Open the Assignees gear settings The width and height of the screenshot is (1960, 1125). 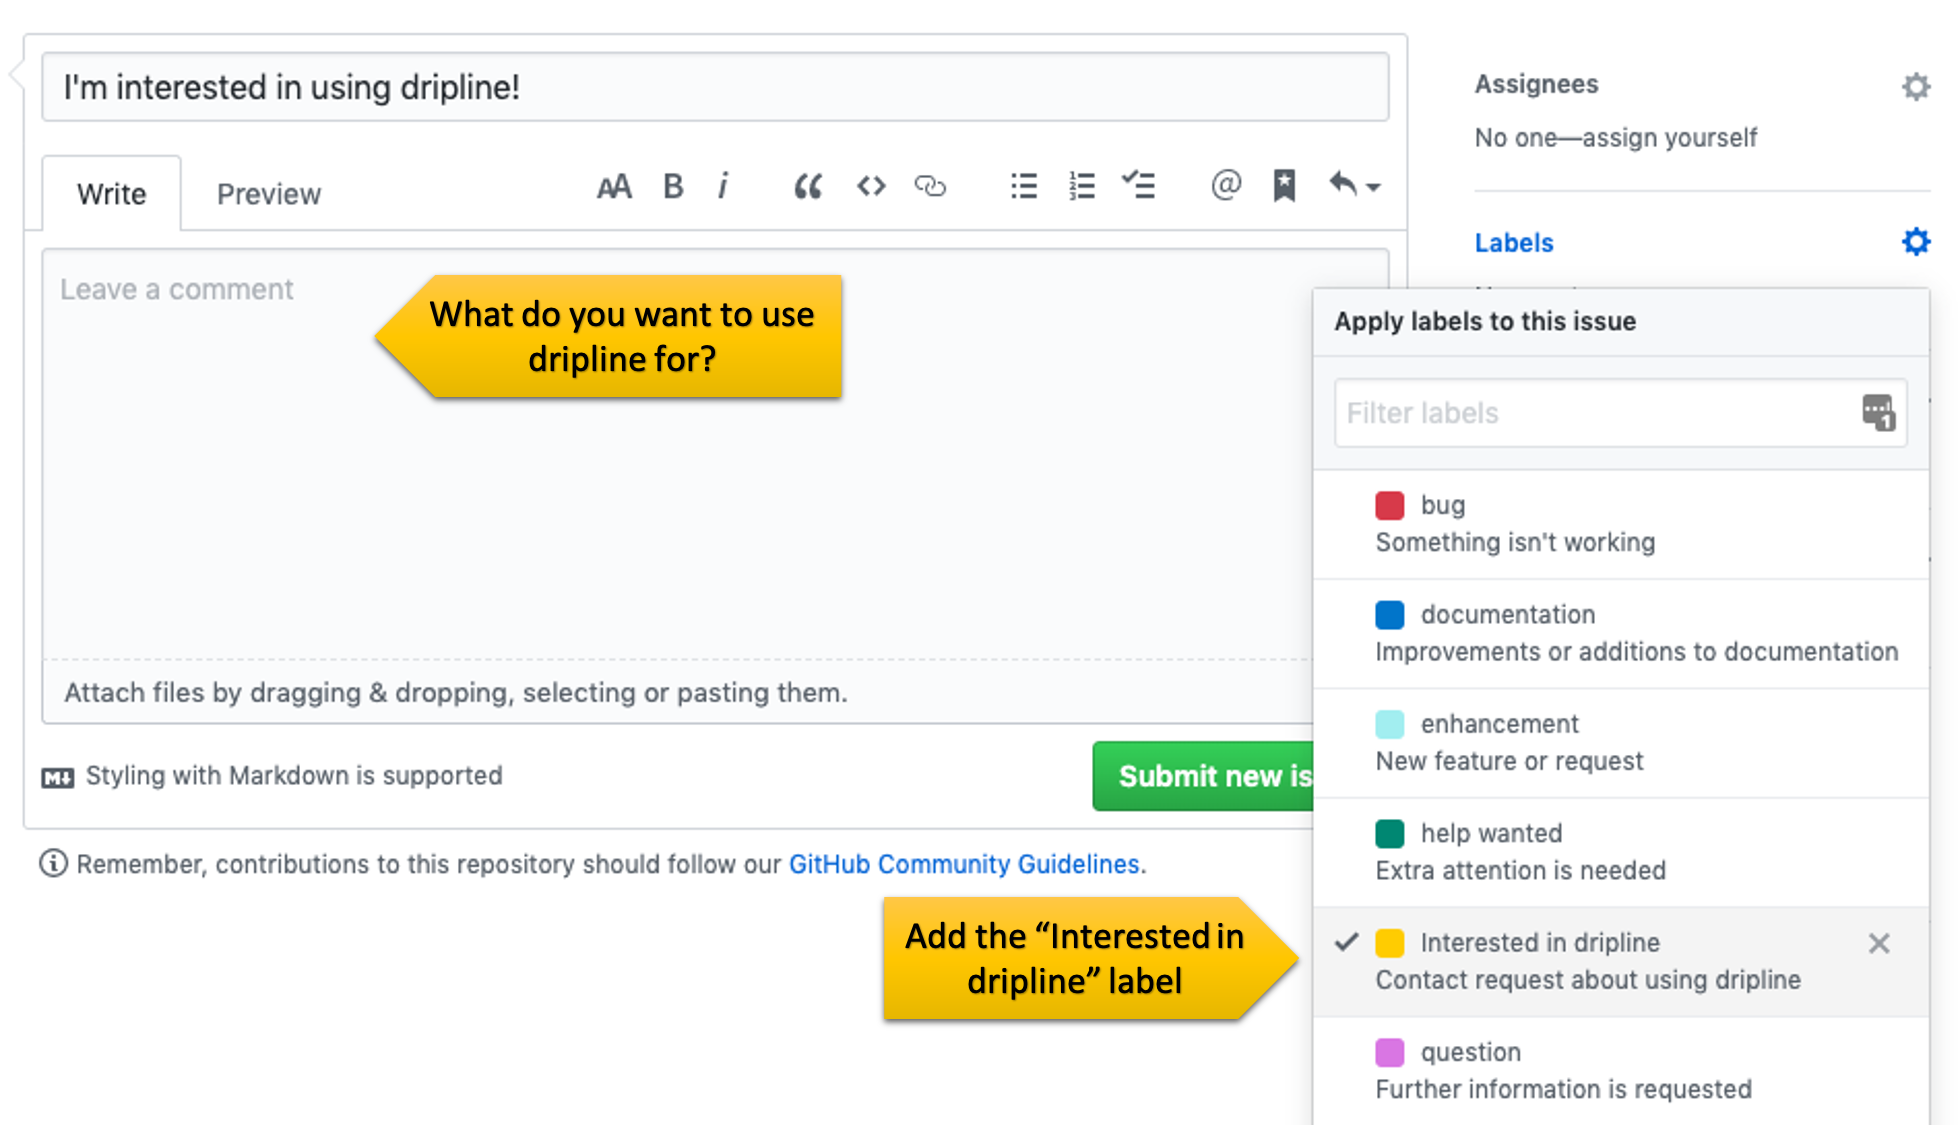(x=1915, y=87)
